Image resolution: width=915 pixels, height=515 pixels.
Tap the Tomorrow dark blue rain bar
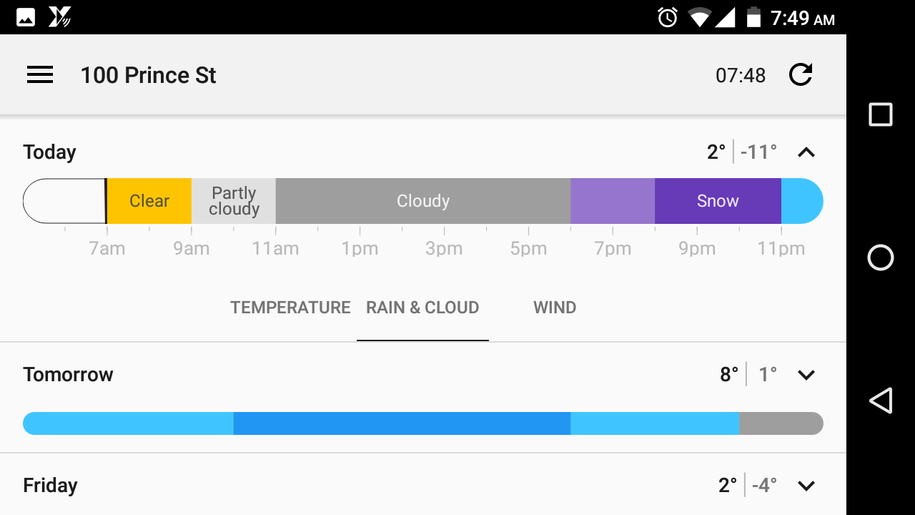click(402, 423)
